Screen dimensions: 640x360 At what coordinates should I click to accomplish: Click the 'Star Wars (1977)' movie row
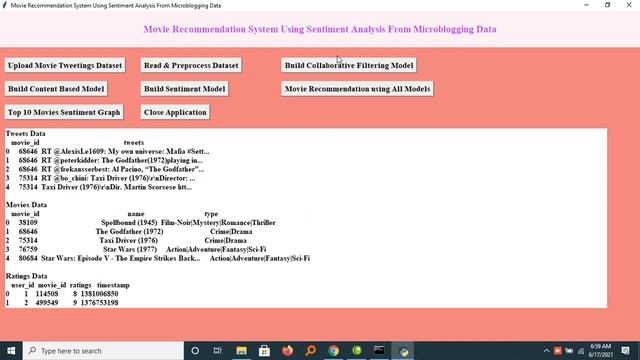[x=136, y=249]
